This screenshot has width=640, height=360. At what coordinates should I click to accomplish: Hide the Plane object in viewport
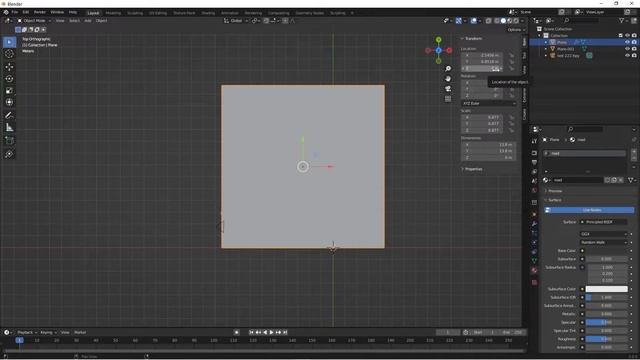coord(627,42)
